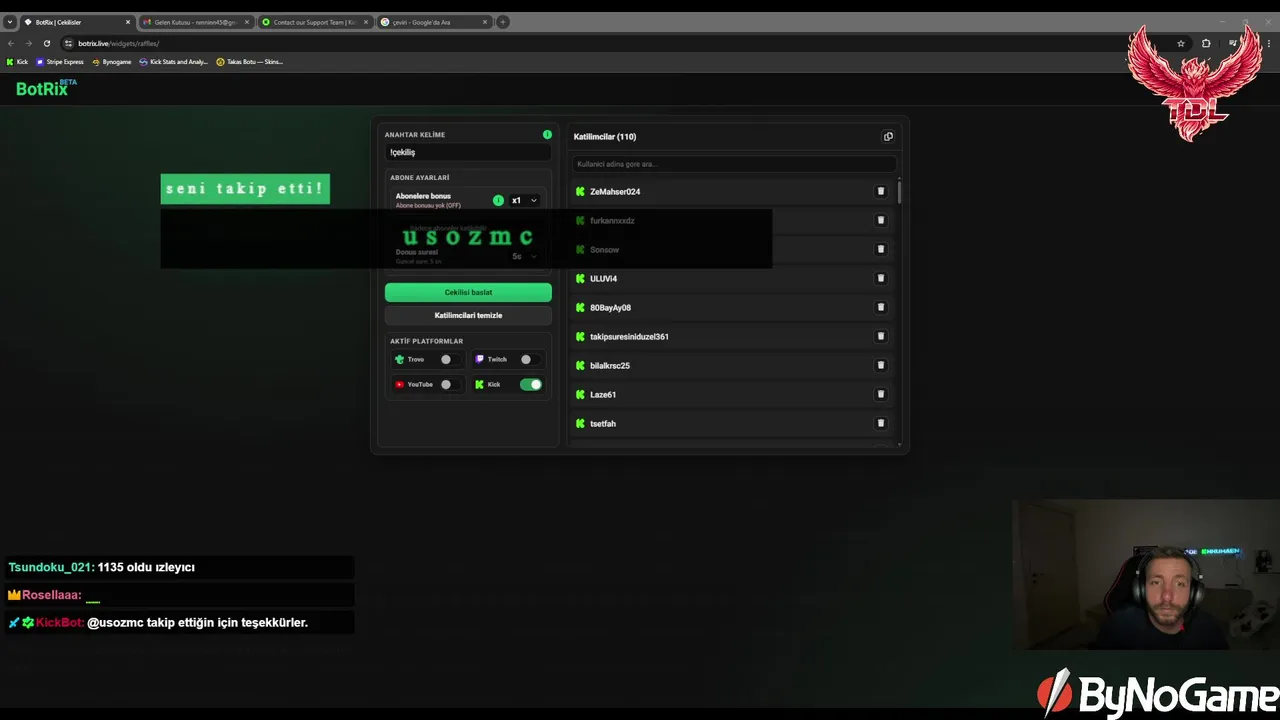This screenshot has width=1280, height=720.
Task: Select participant name ZeMahser024
Action: coord(615,191)
